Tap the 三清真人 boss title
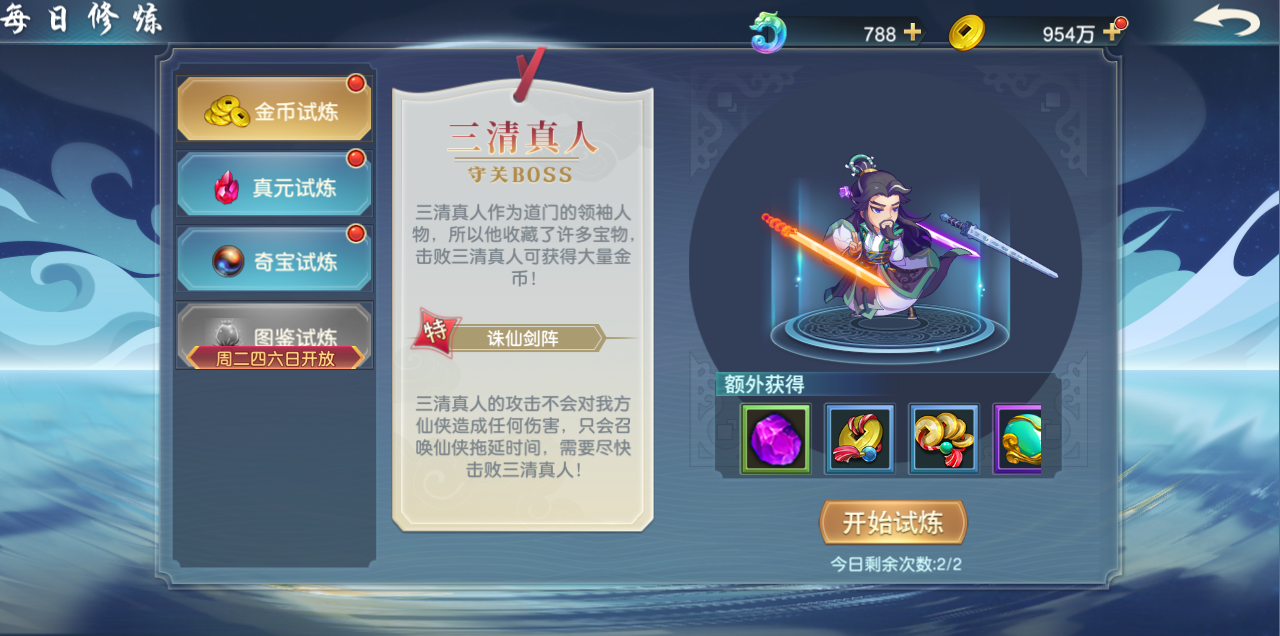 click(522, 137)
